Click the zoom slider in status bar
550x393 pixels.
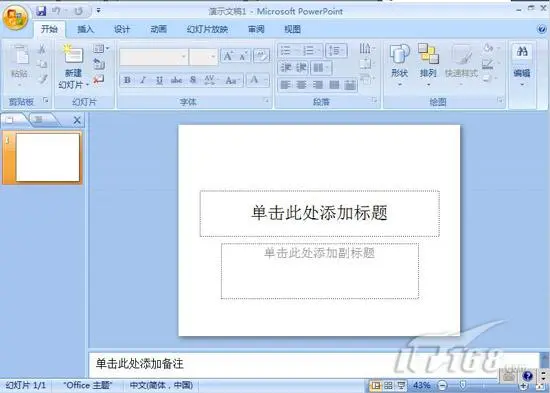tap(464, 385)
